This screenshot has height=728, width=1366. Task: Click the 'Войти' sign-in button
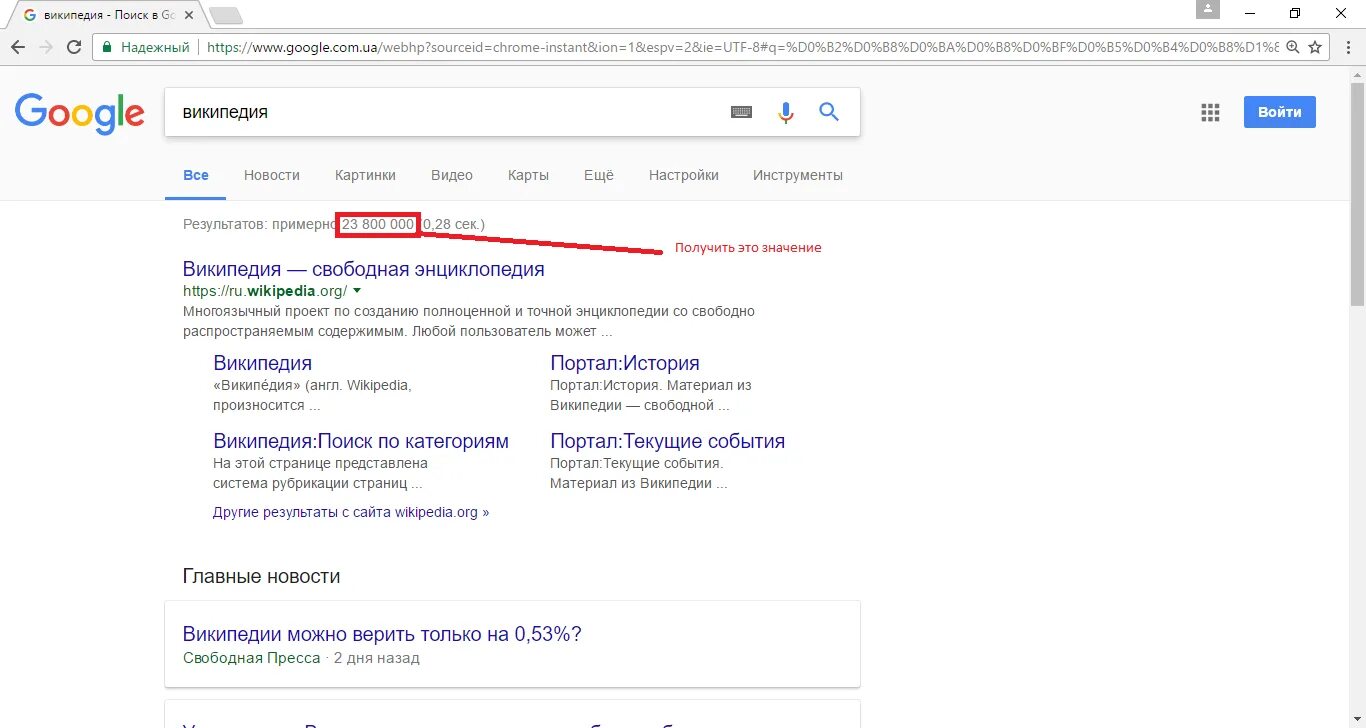[1280, 112]
